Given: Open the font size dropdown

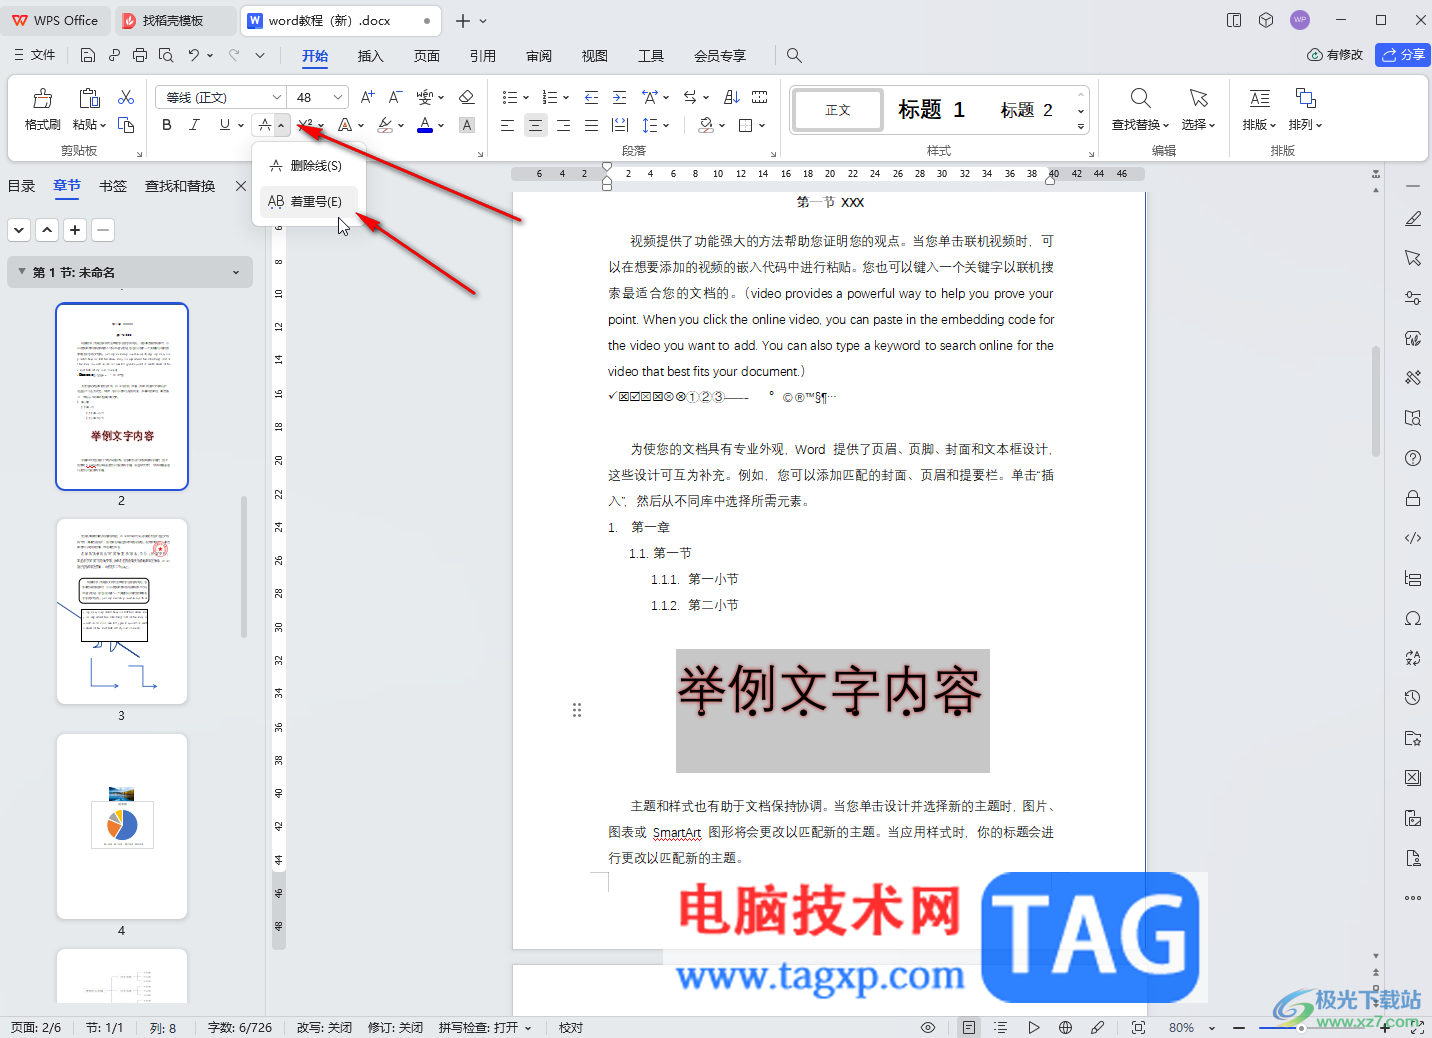Looking at the screenshot, I should [x=338, y=97].
